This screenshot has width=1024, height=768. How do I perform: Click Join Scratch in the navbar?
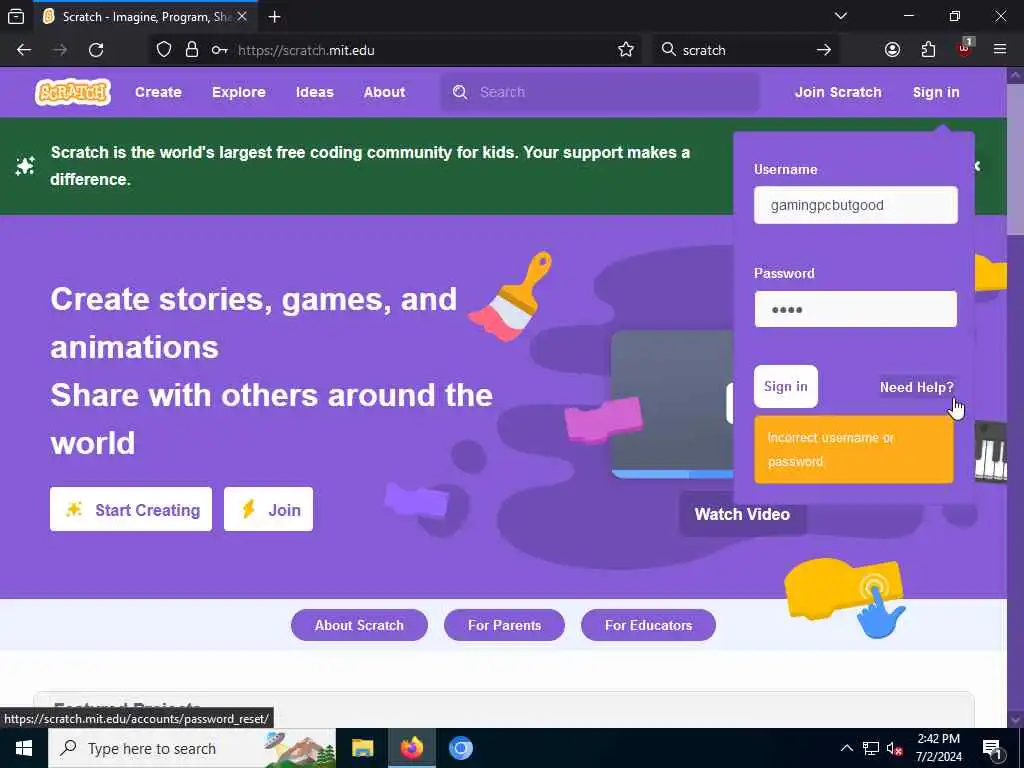point(838,92)
